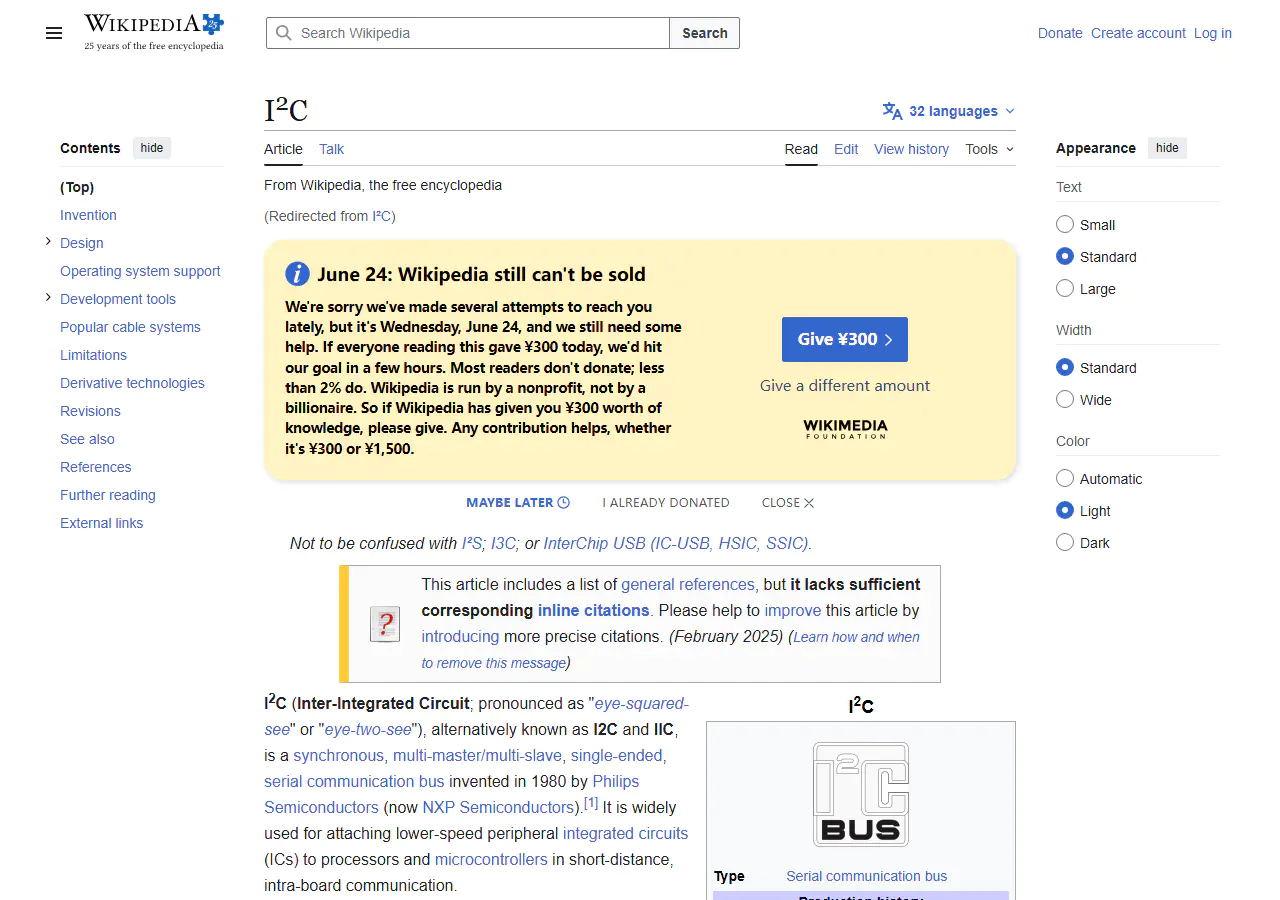1280x900 pixels.
Task: Click the Wikimedia Foundation logo
Action: [845, 429]
